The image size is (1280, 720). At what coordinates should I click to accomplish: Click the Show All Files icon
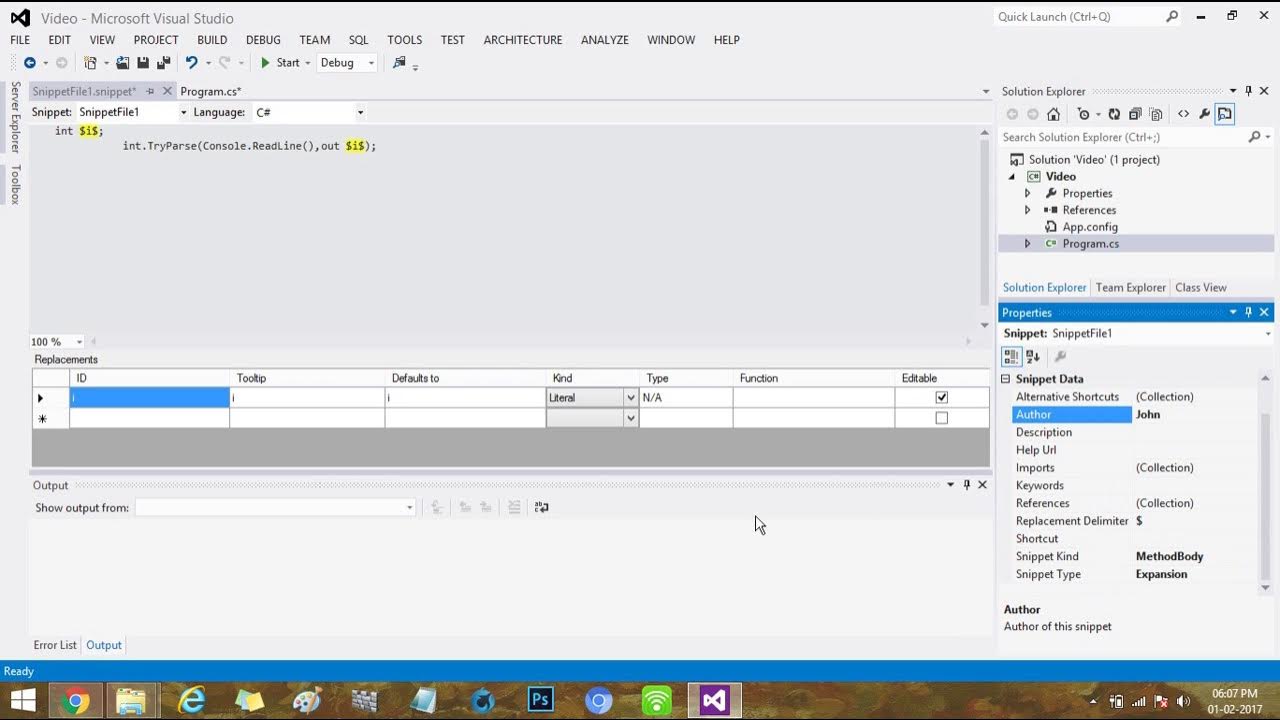(1156, 114)
